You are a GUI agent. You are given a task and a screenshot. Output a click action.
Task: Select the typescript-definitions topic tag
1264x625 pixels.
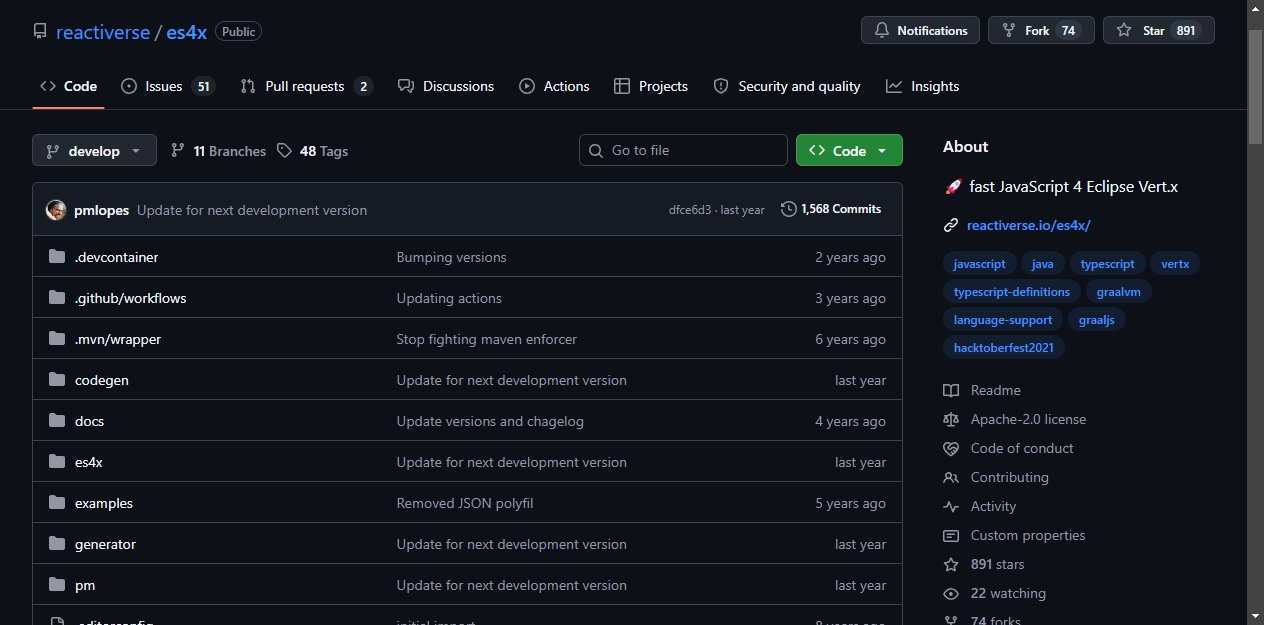(x=1012, y=292)
